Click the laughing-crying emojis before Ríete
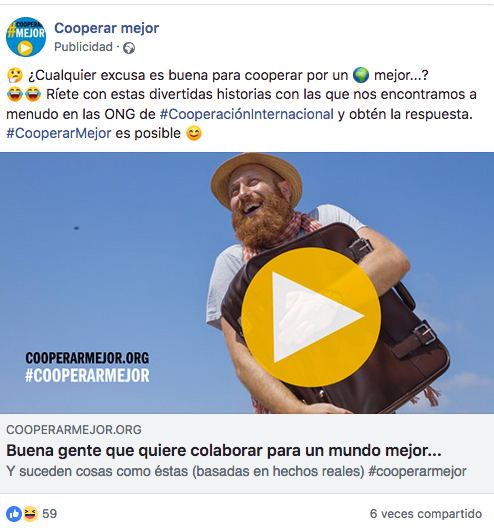This screenshot has width=494, height=532. click(x=24, y=94)
